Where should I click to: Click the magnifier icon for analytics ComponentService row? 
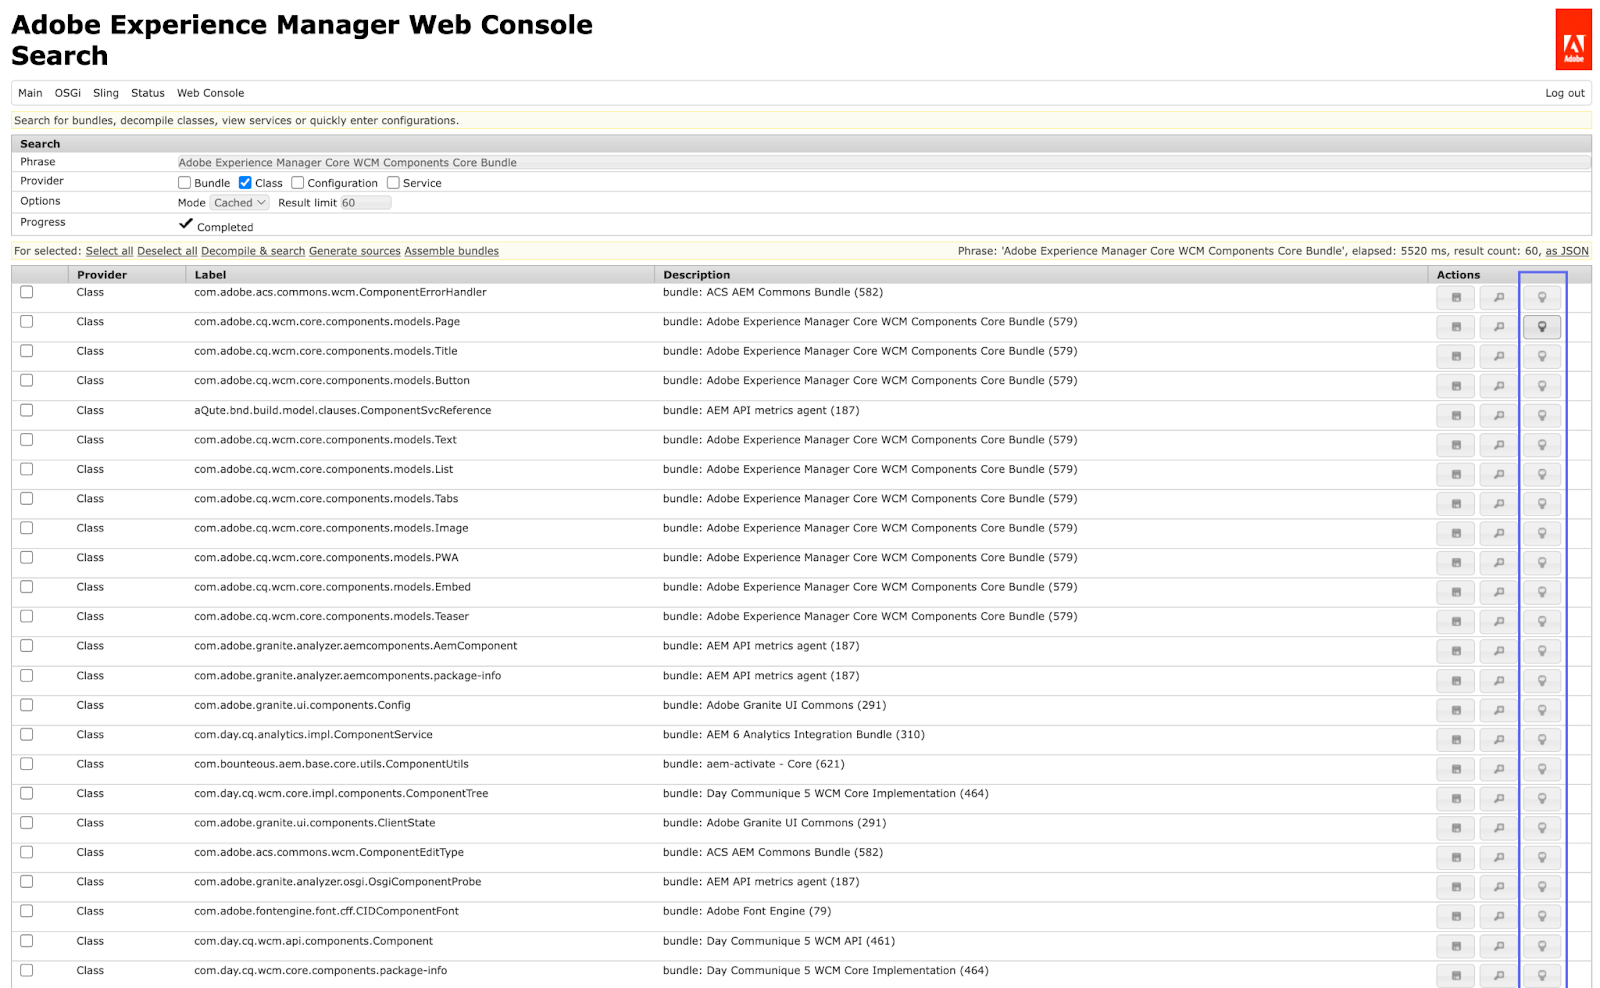click(1498, 740)
